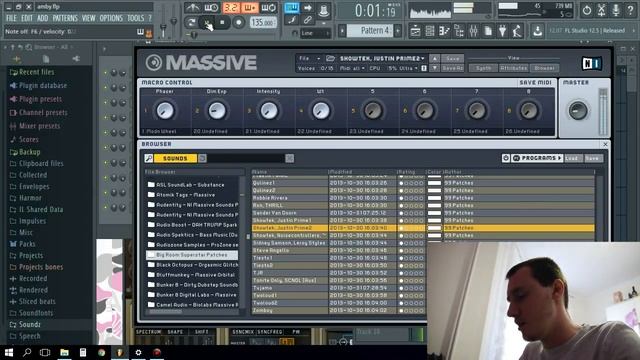Click the 135 tempo display
The height and width of the screenshot is (360, 640).
pos(262,22)
